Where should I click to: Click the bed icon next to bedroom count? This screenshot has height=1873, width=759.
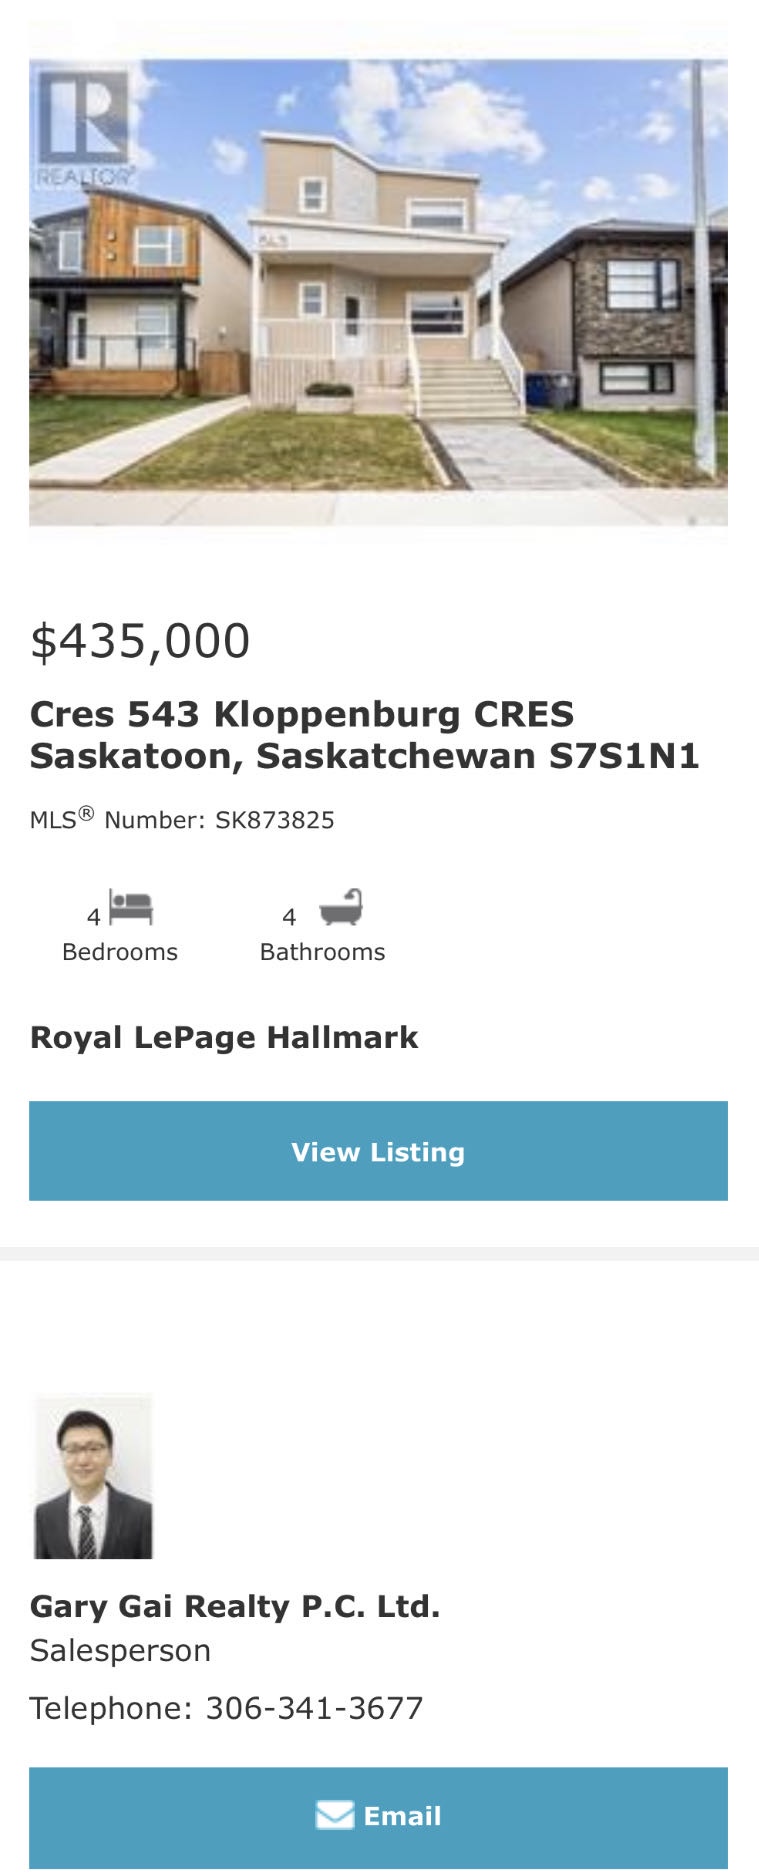[x=131, y=907]
